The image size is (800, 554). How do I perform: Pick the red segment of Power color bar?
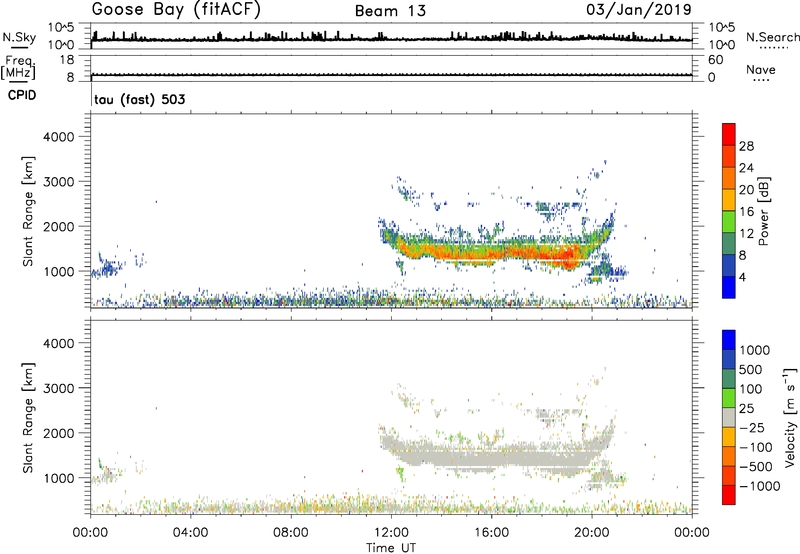[x=730, y=141]
